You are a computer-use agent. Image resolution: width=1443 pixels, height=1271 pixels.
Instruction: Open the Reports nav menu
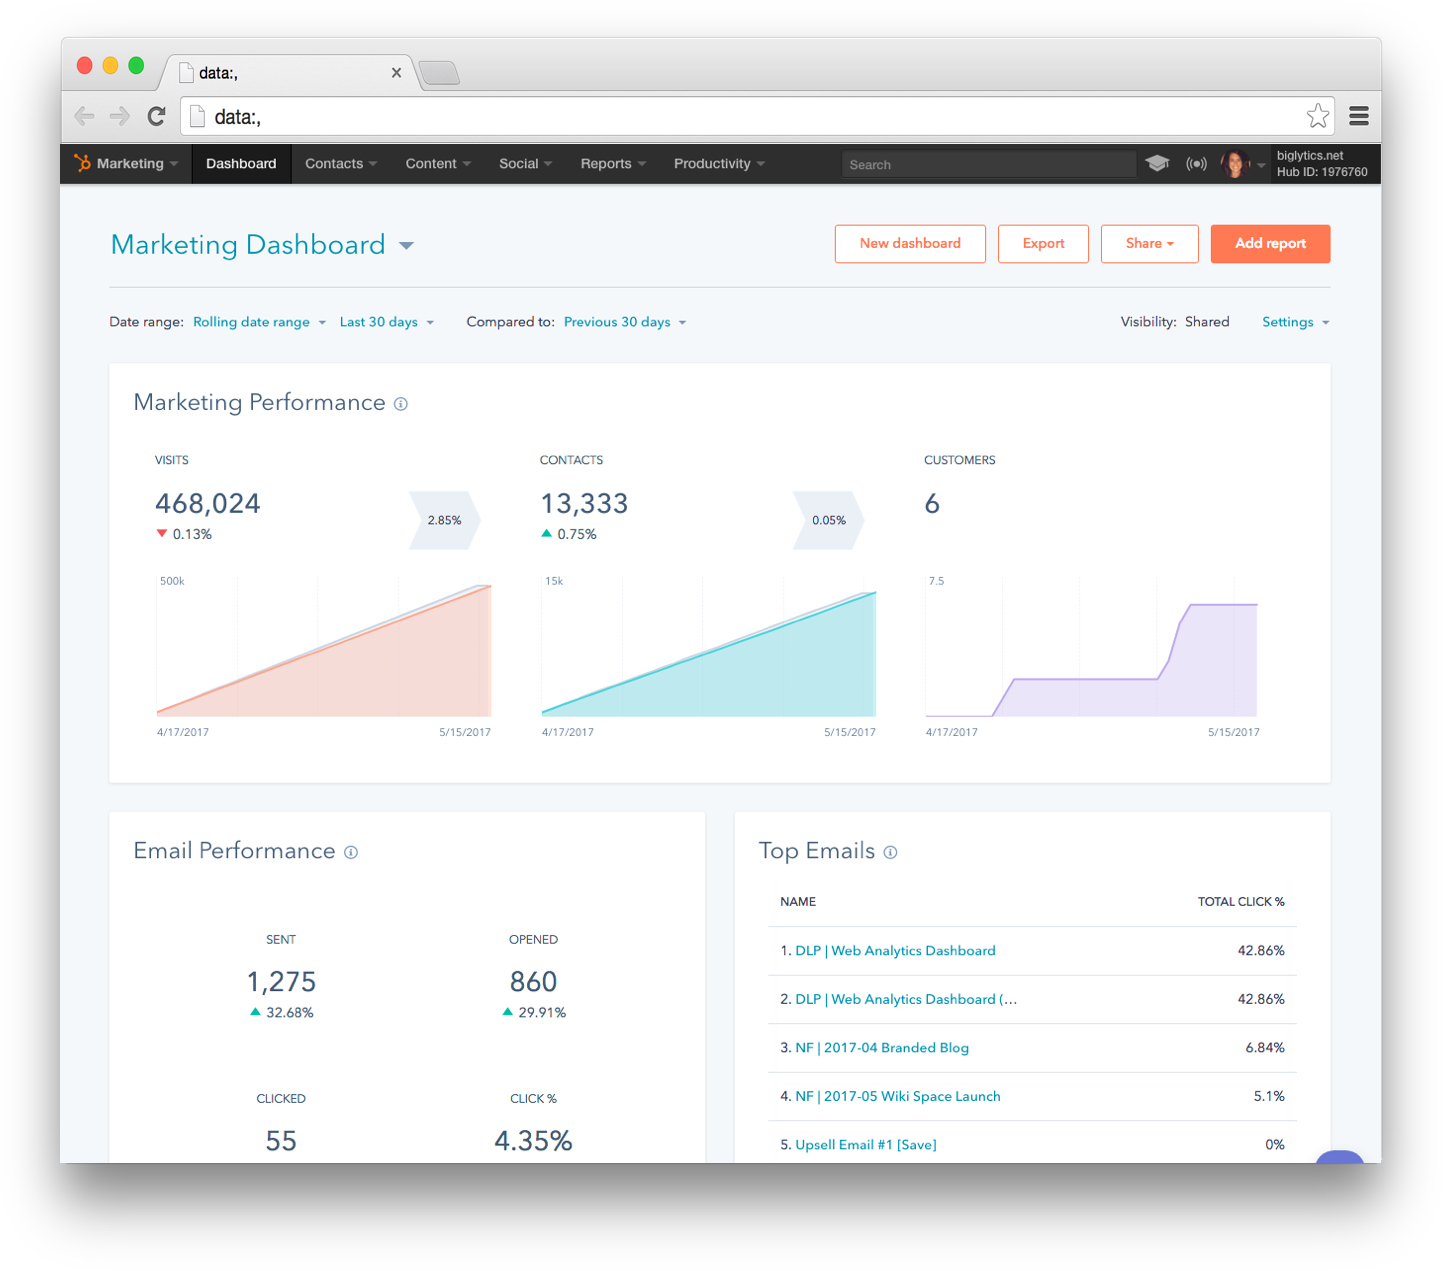click(613, 164)
